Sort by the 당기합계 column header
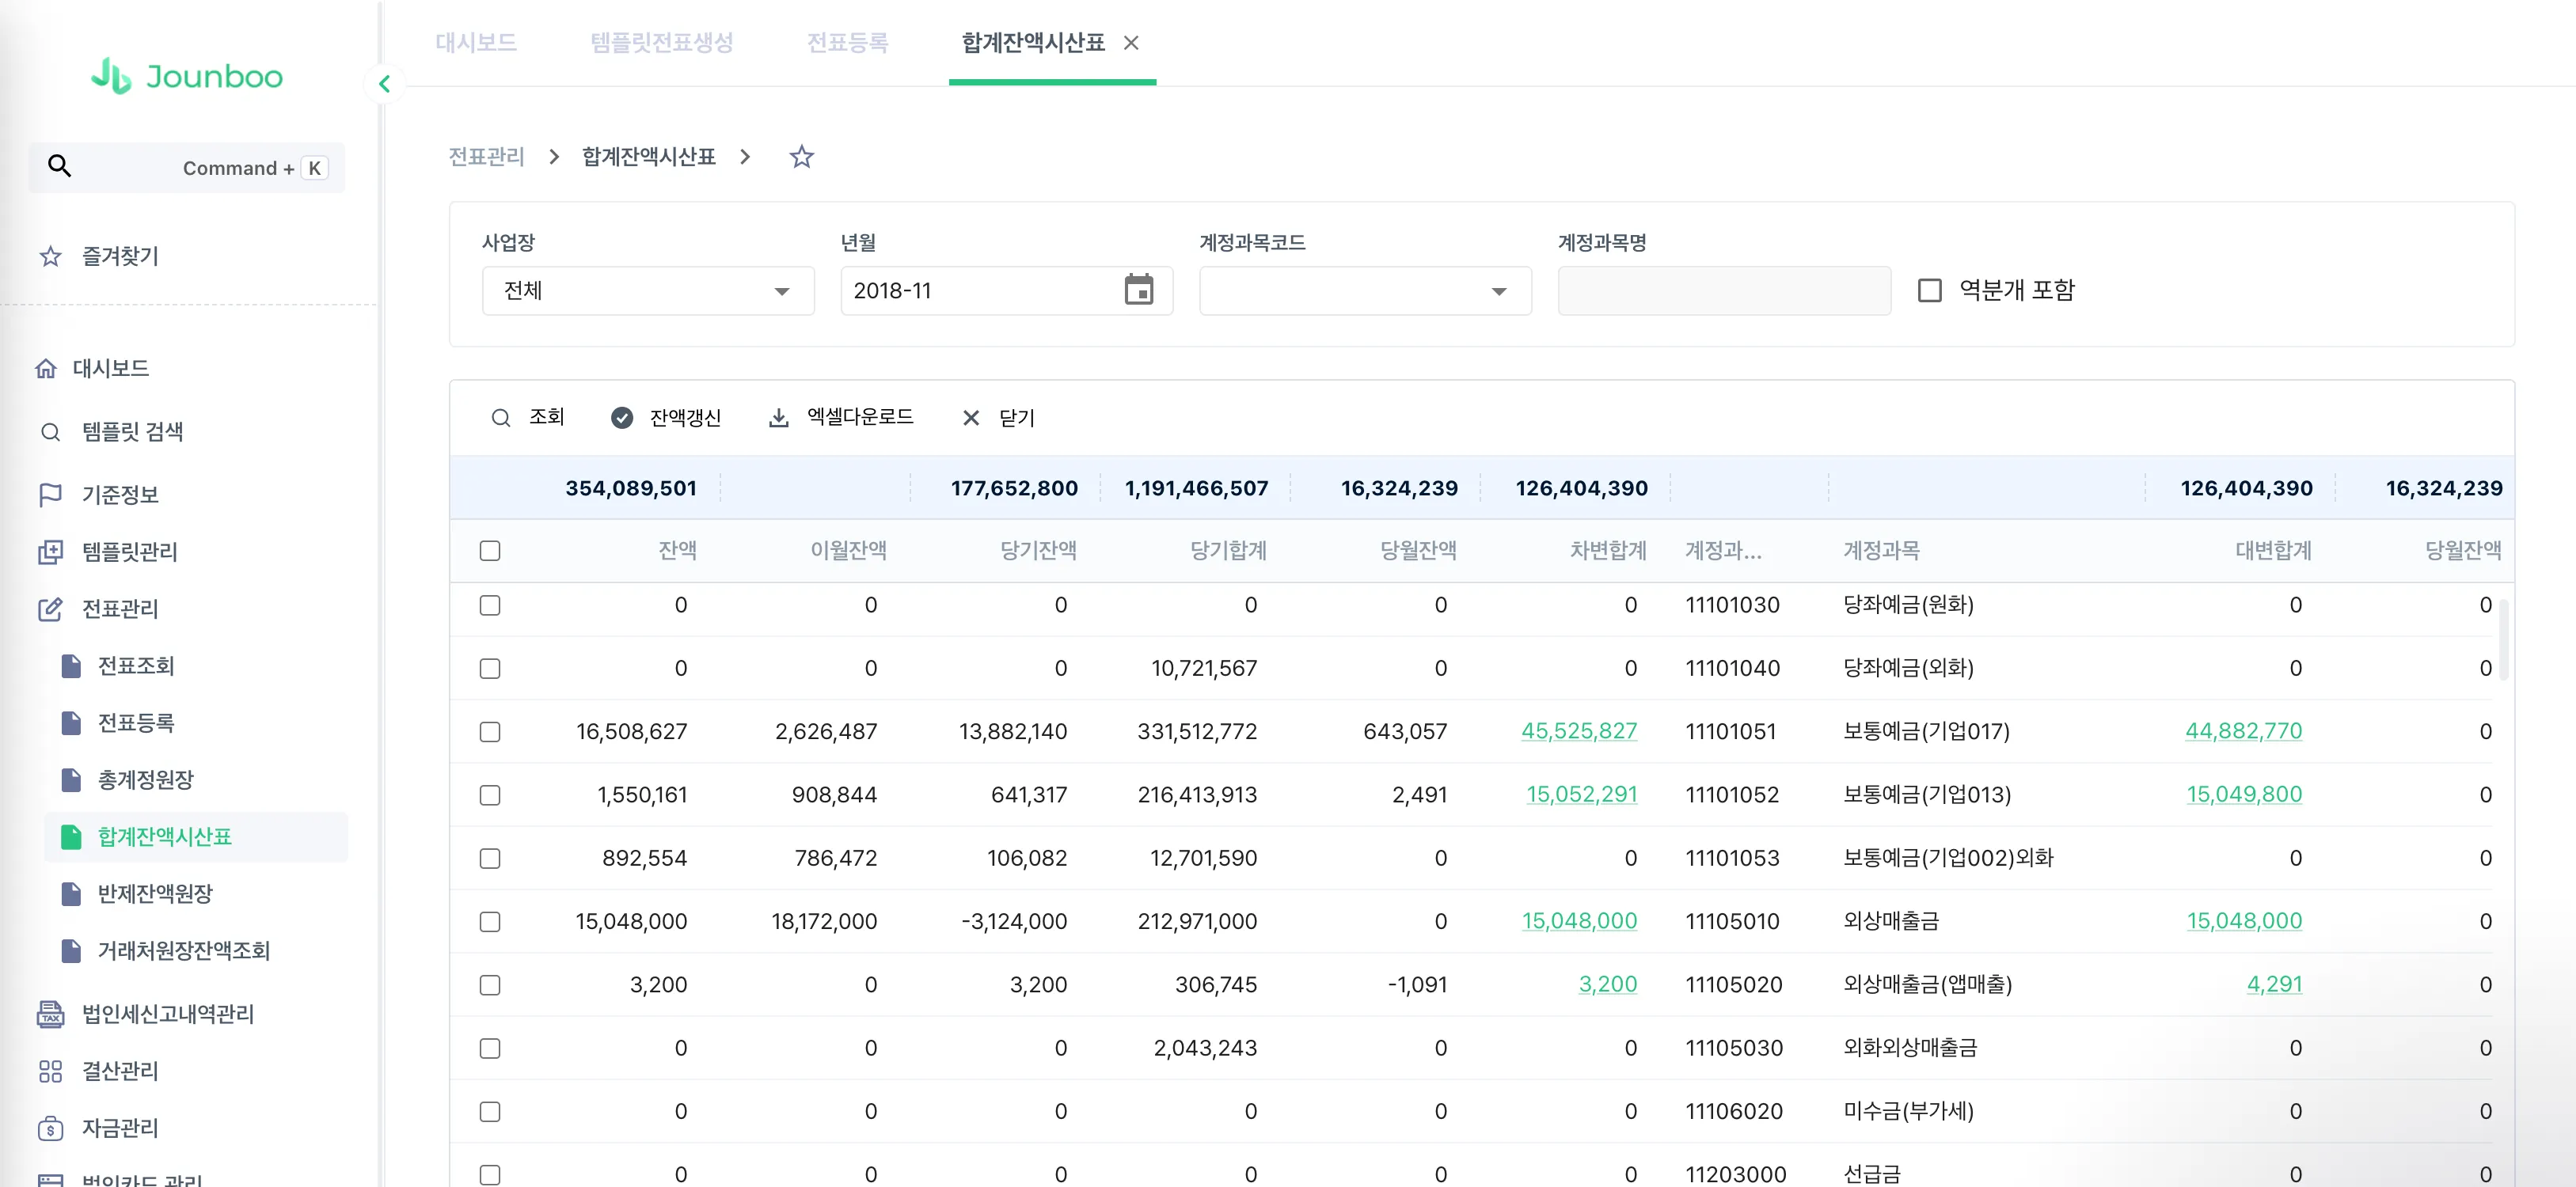The width and height of the screenshot is (2576, 1187). point(1228,551)
